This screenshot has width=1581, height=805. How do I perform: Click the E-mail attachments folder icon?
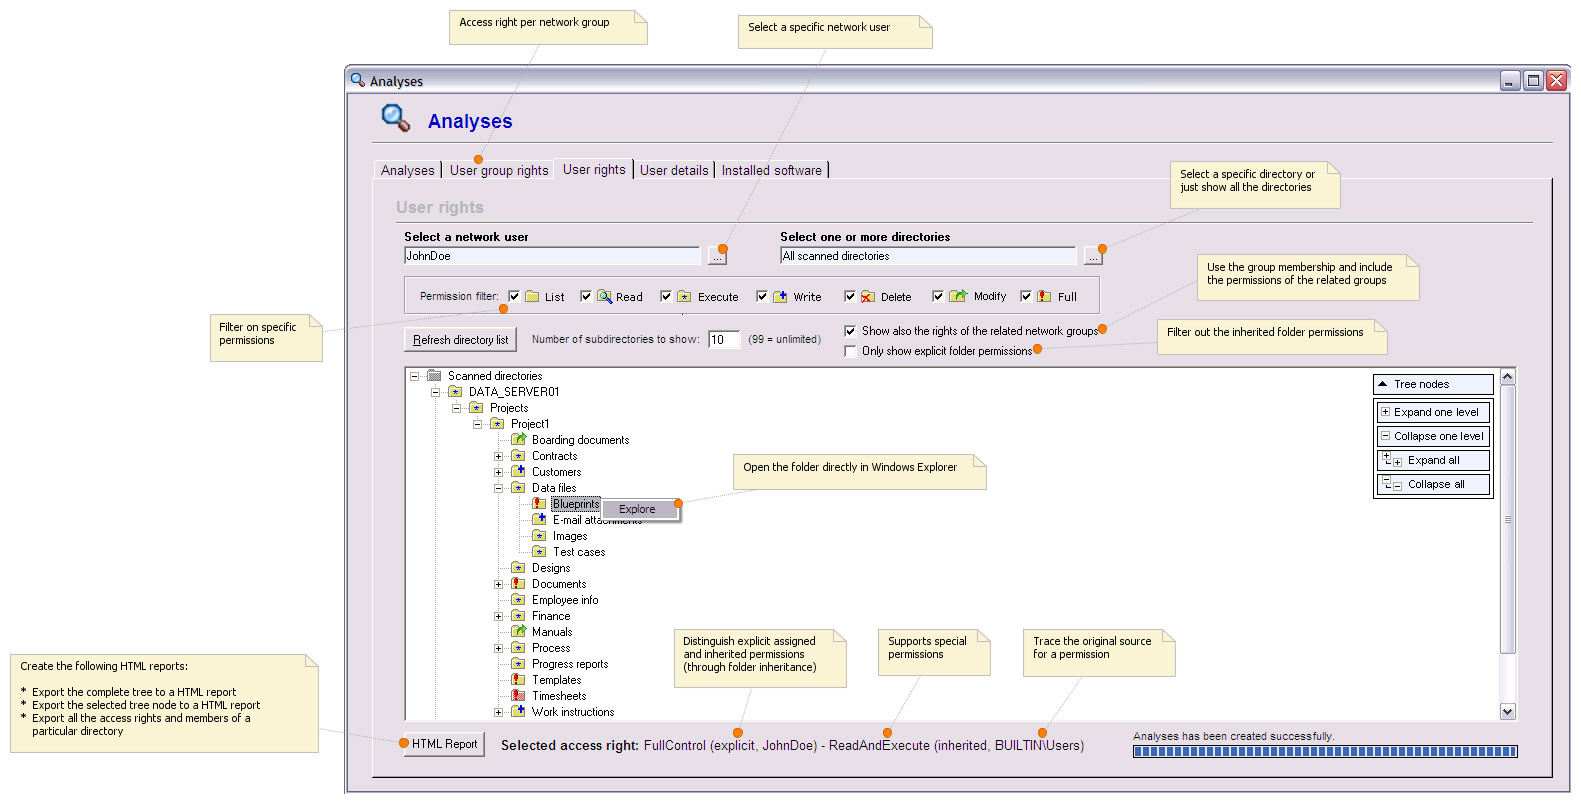[539, 520]
